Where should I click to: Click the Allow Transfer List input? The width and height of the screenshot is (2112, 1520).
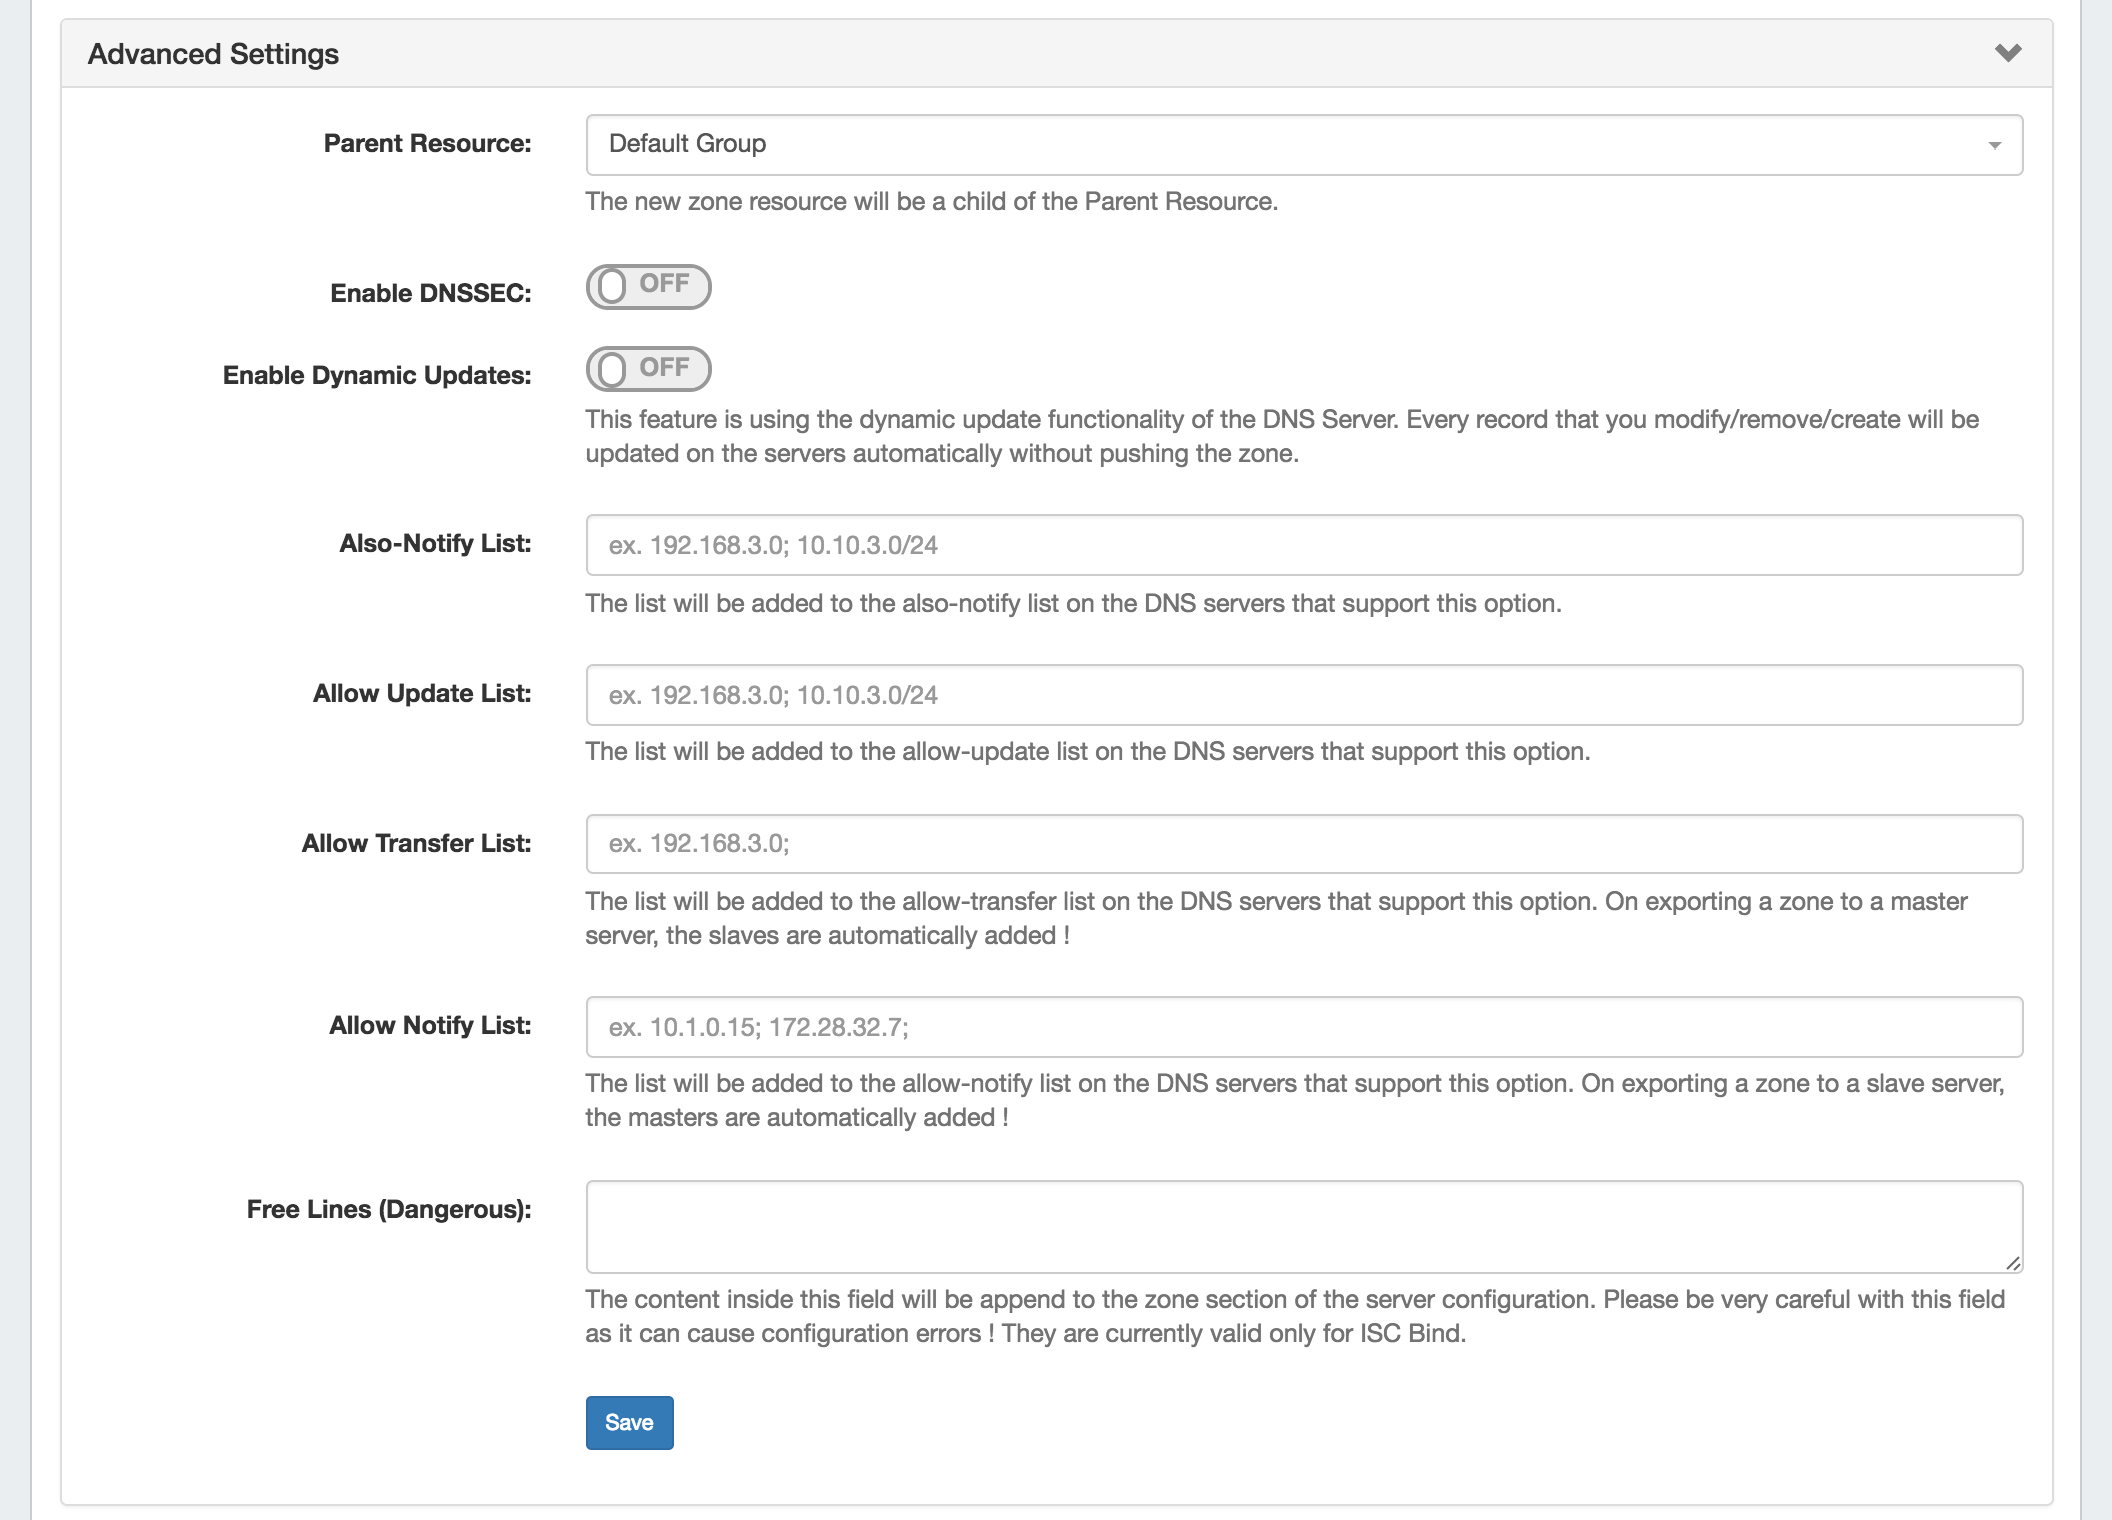(1303, 844)
